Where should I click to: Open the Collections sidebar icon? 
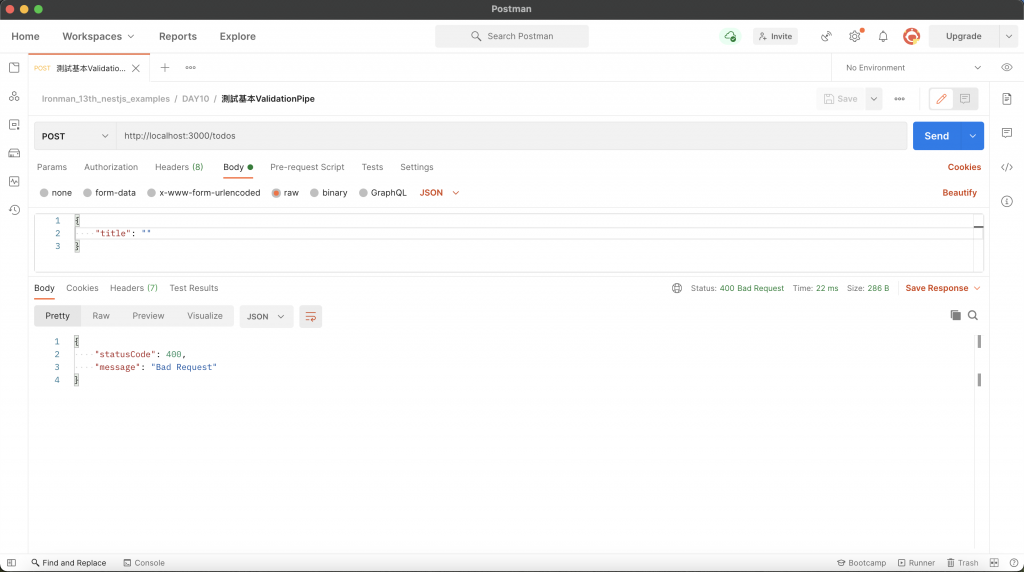[x=14, y=68]
